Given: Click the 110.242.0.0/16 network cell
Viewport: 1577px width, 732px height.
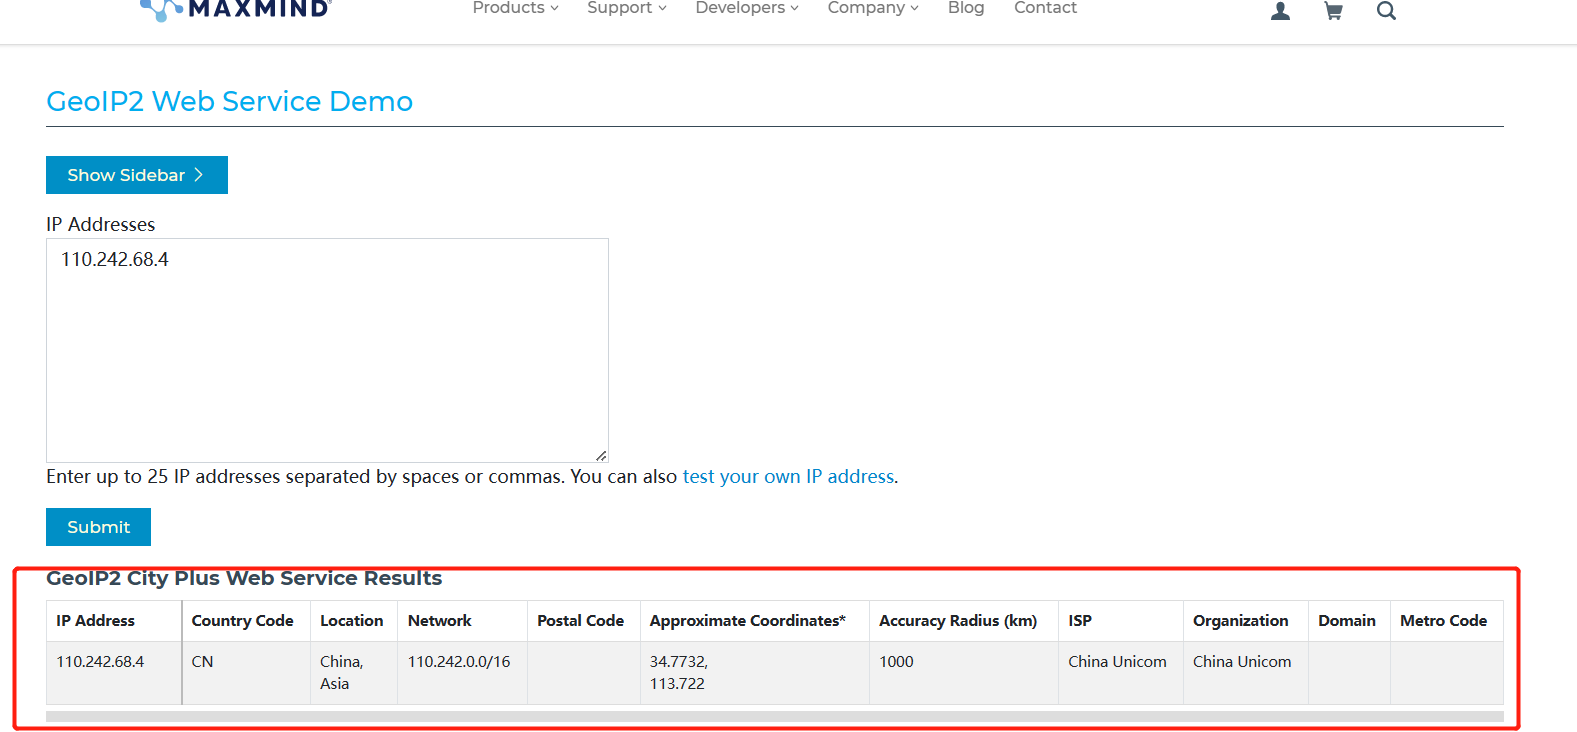Looking at the screenshot, I should pos(462,673).
